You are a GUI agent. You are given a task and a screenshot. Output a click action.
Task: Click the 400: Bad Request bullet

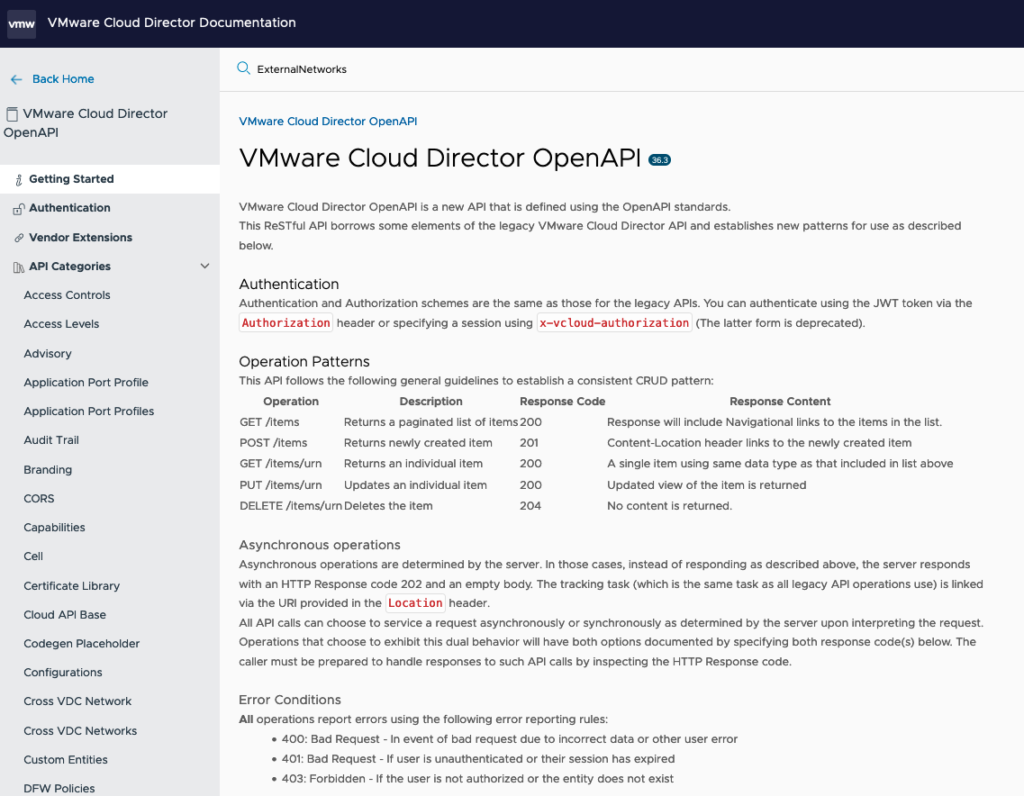(509, 739)
